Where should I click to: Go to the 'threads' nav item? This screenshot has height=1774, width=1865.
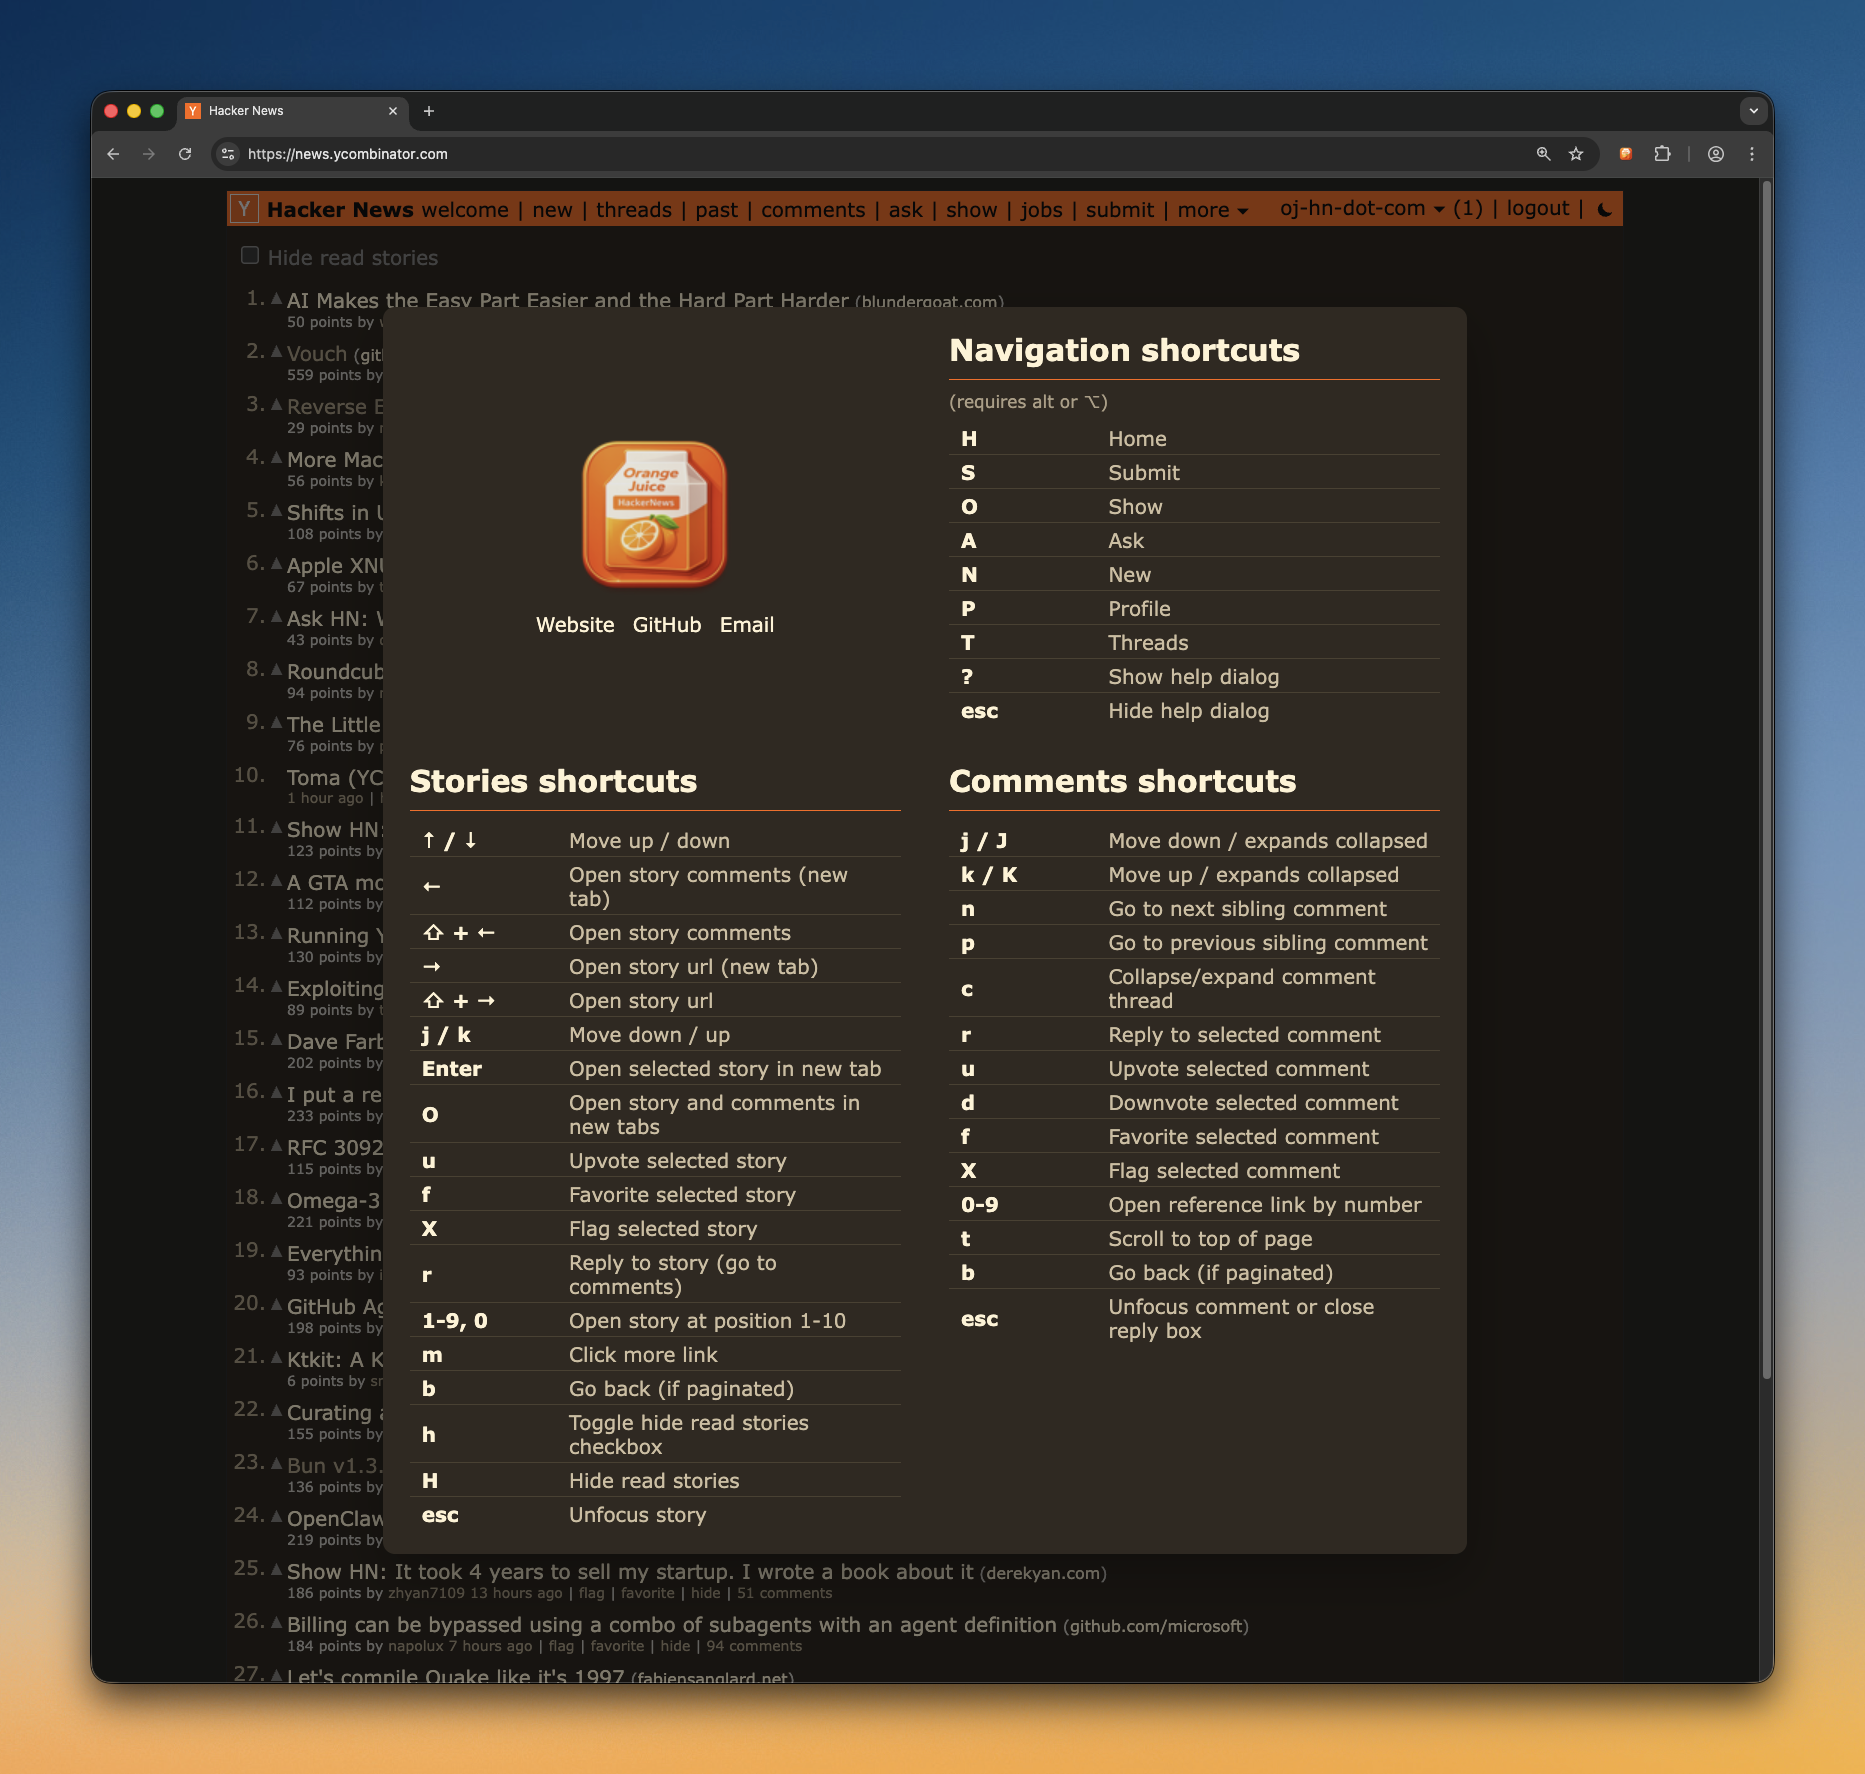[634, 210]
